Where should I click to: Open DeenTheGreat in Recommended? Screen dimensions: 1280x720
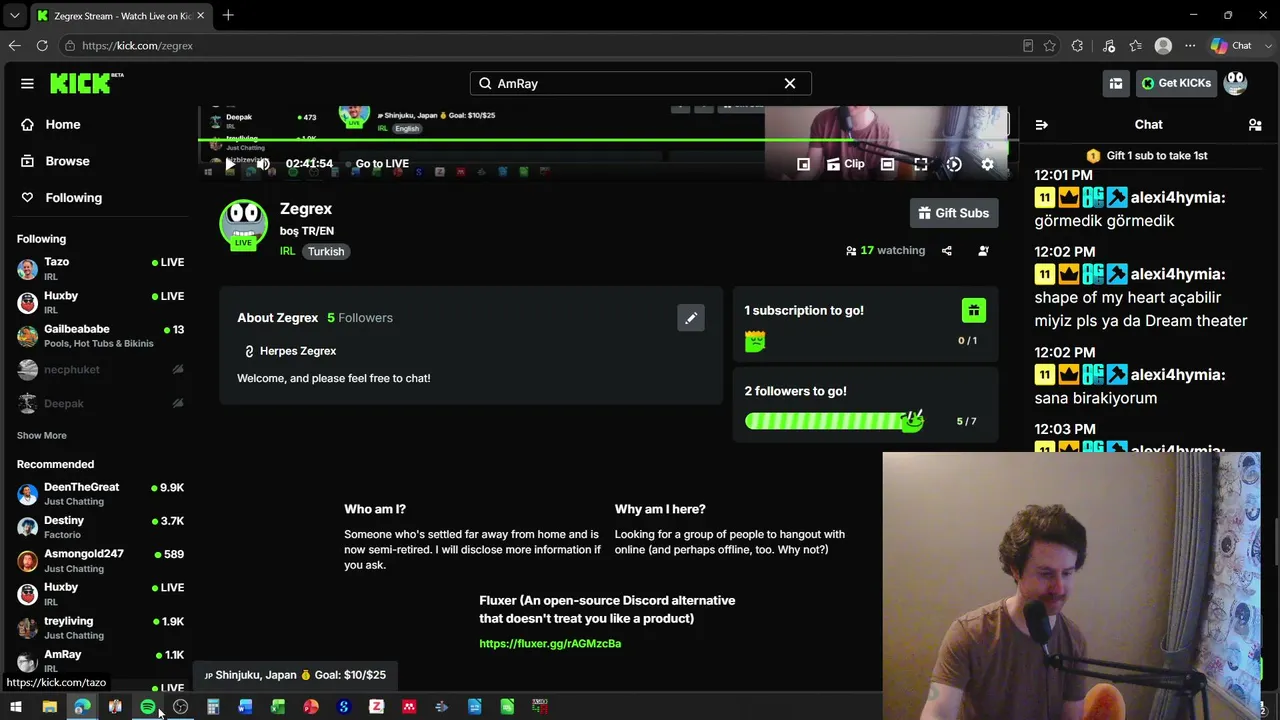(x=100, y=493)
